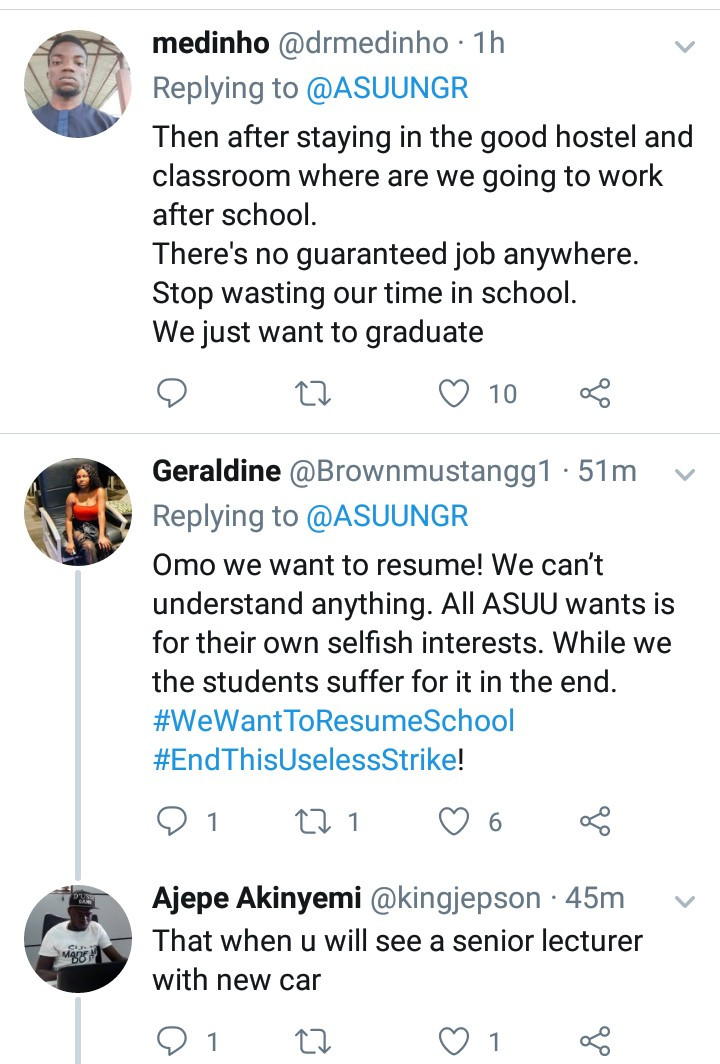The image size is (720, 1064).
Task: View replies count on Geraldine's tweet
Action: 180,821
